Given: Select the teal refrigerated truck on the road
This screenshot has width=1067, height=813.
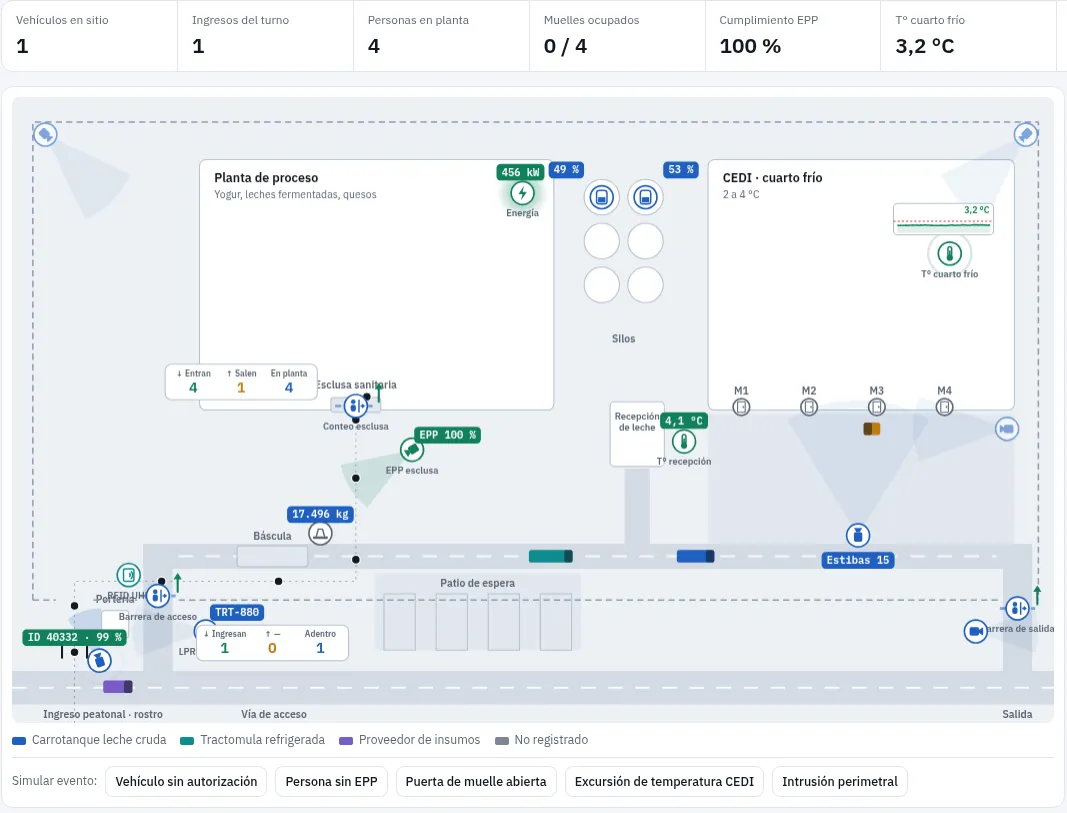Looking at the screenshot, I should pos(551,557).
